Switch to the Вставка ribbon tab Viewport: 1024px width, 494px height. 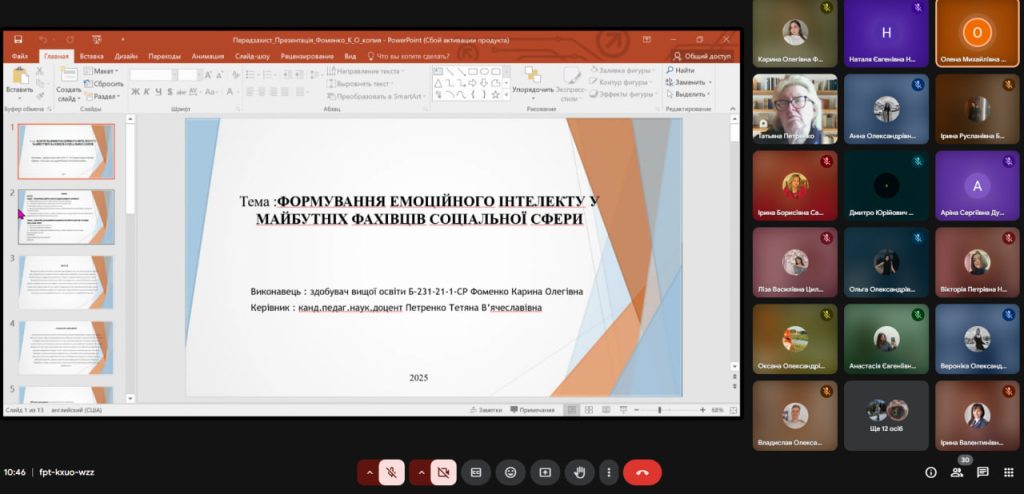[91, 56]
